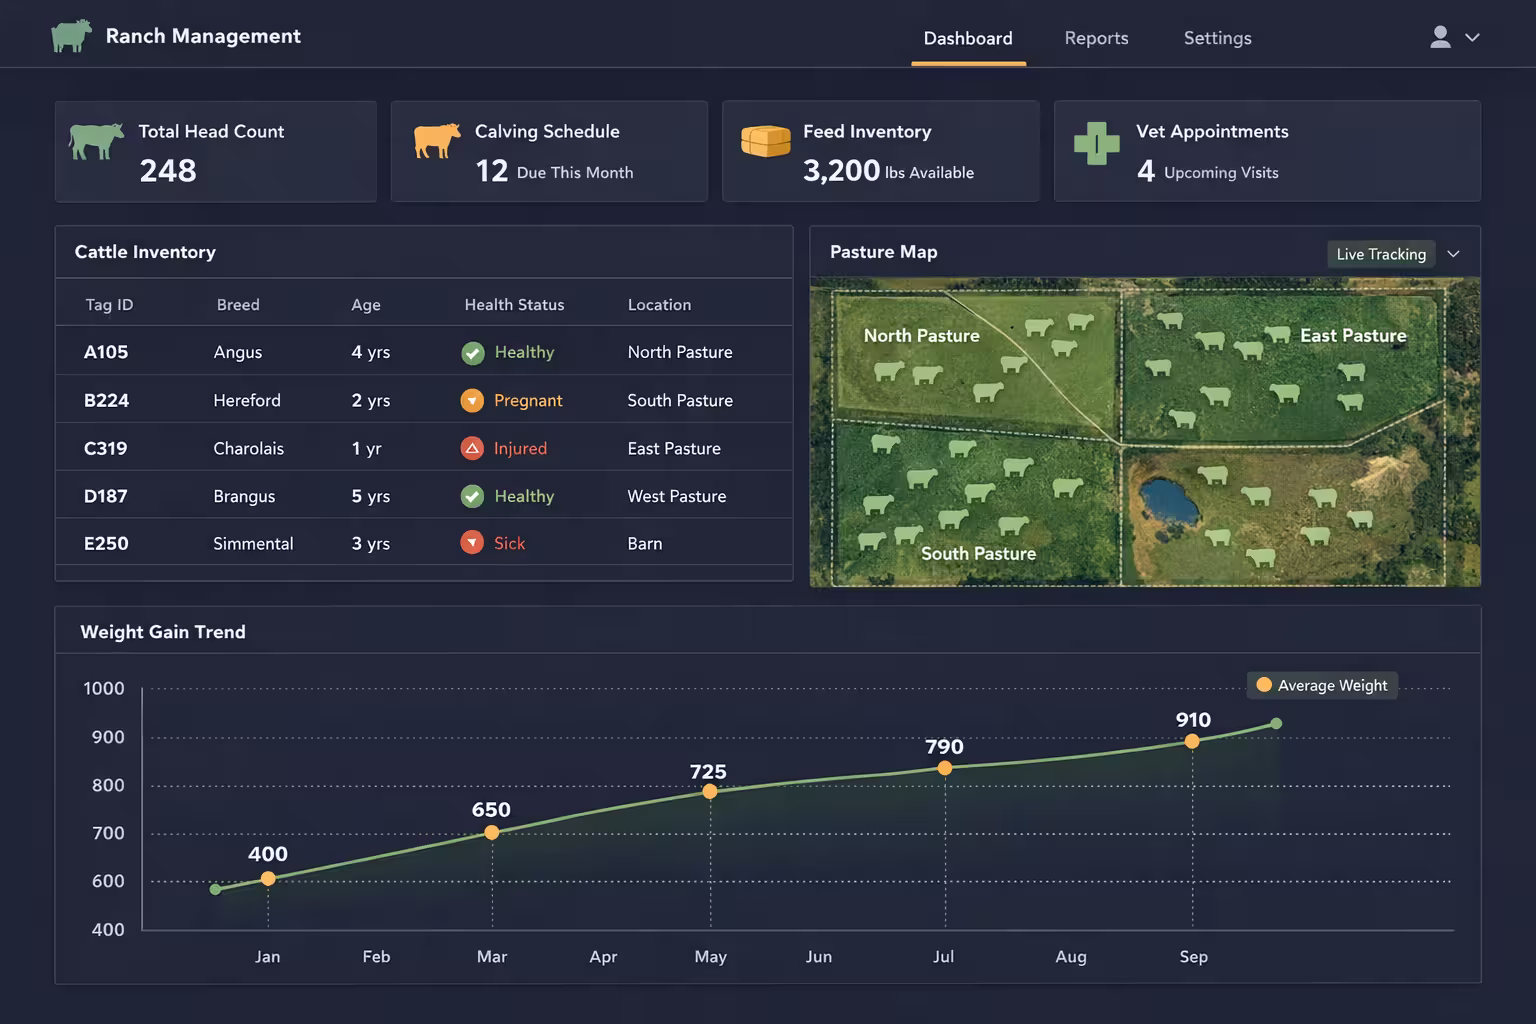This screenshot has width=1536, height=1024.
Task: Click the 790 data point for July
Action: coord(944,768)
